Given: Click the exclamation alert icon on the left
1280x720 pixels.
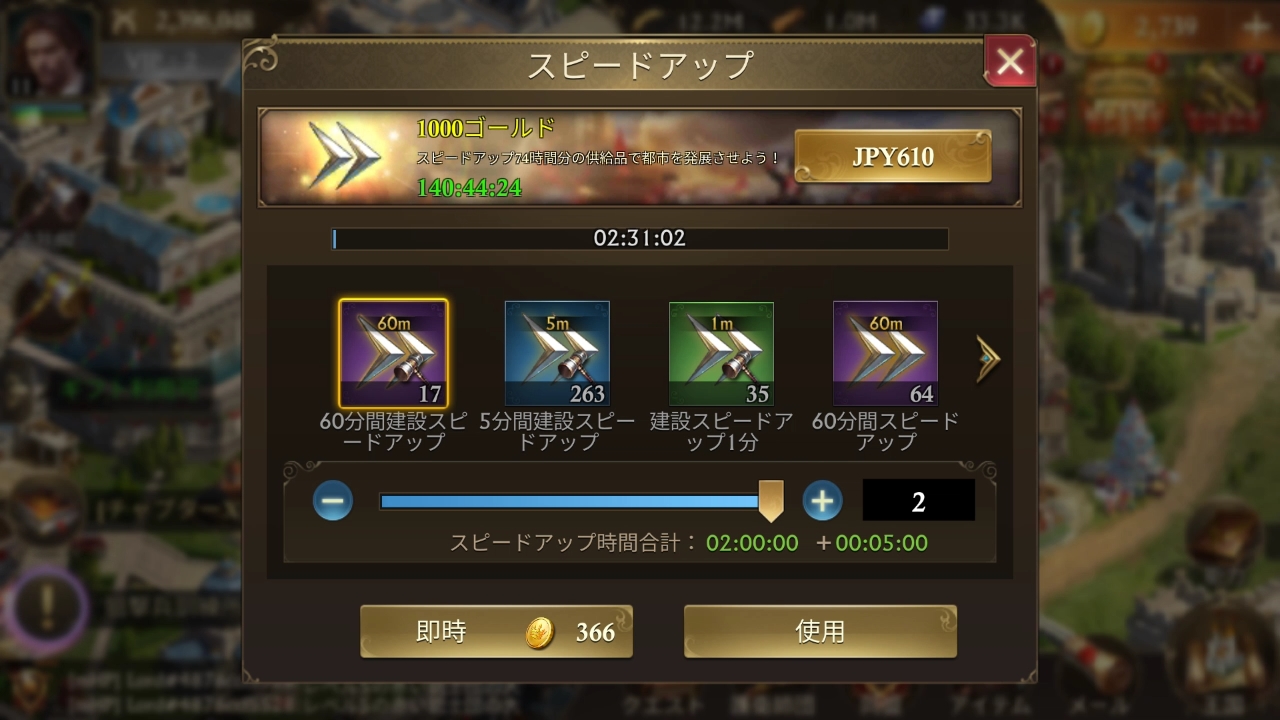Looking at the screenshot, I should (x=47, y=605).
